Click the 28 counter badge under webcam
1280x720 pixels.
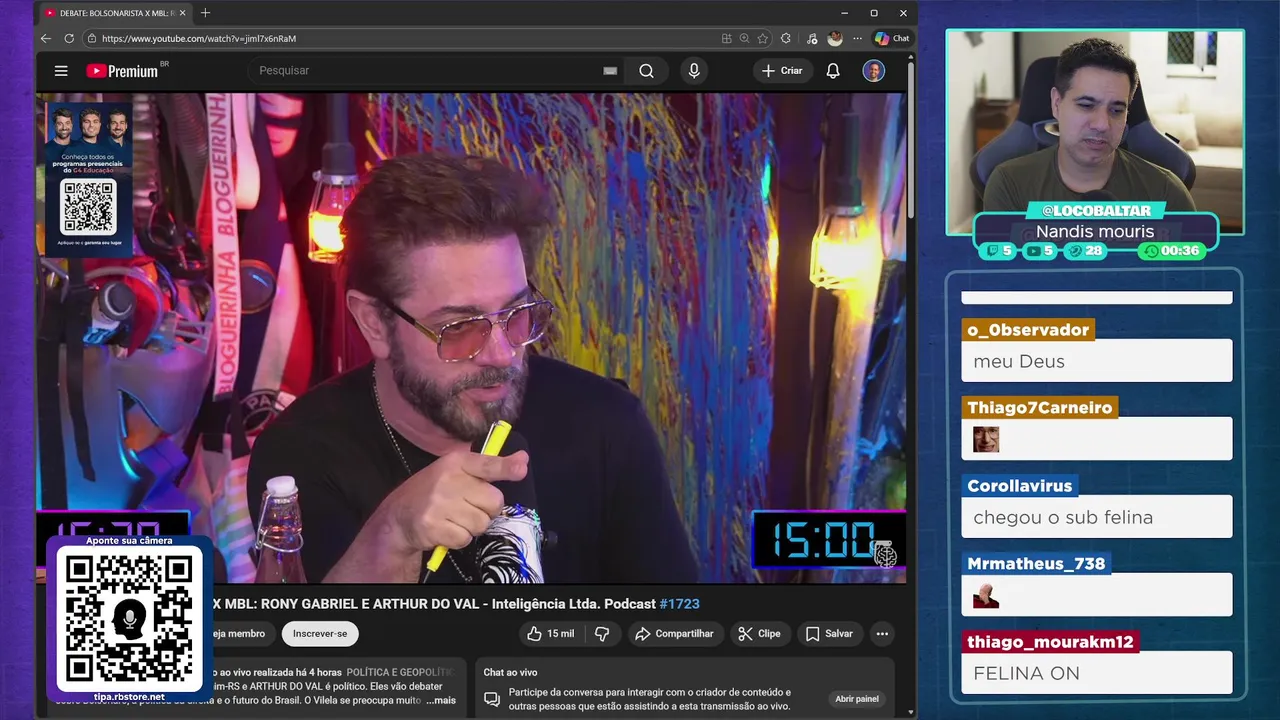click(x=1085, y=251)
